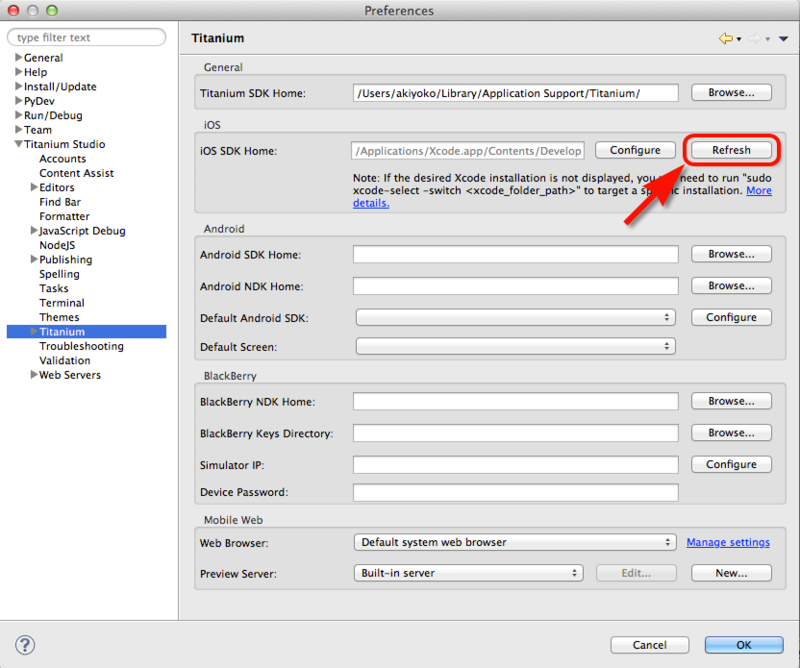Open the Default Android SDK dropdown
The width and height of the screenshot is (800, 668).
pyautogui.click(x=515, y=317)
